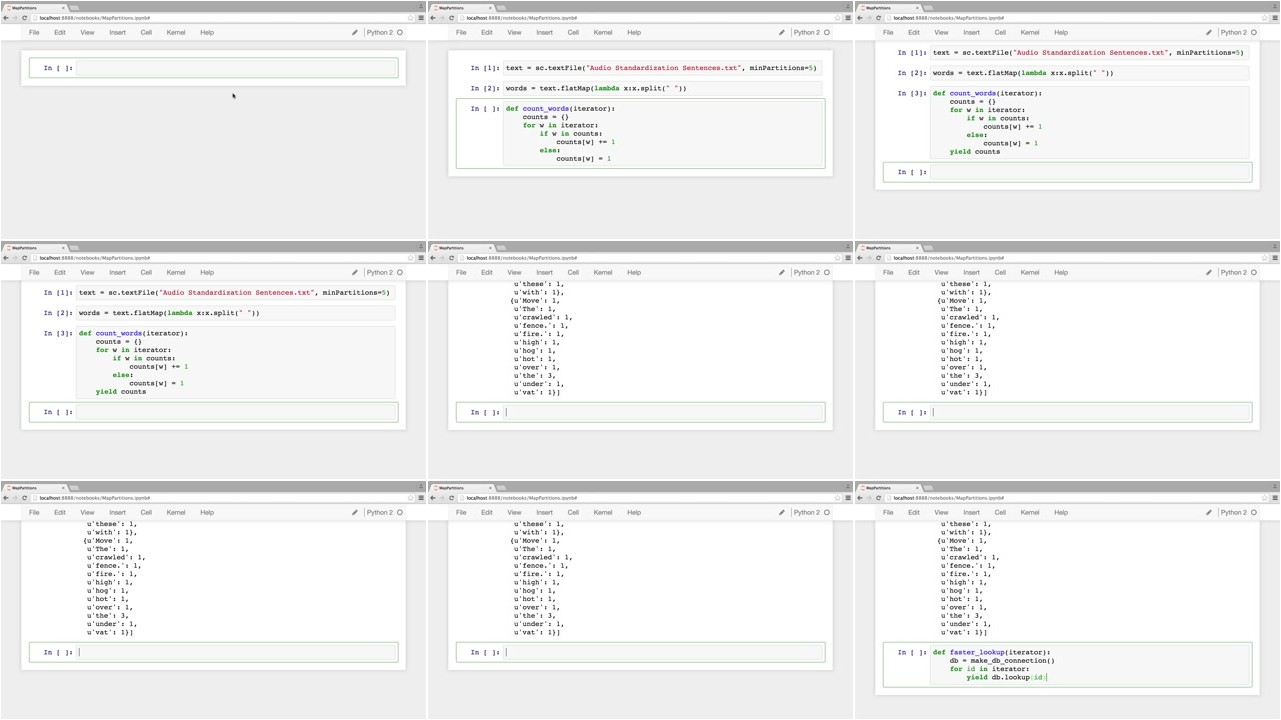The height and width of the screenshot is (720, 1281).
Task: Open new tab in blank single-cell notebook window
Action: pyautogui.click(x=72, y=7)
